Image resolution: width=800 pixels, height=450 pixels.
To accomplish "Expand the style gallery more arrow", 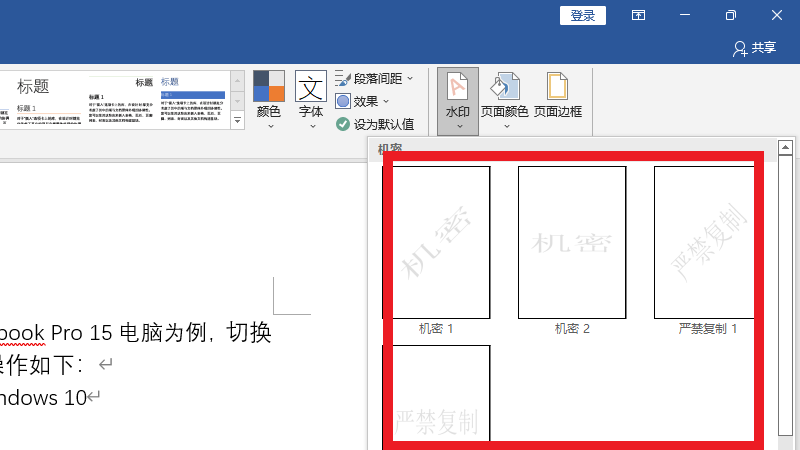I will [237, 121].
